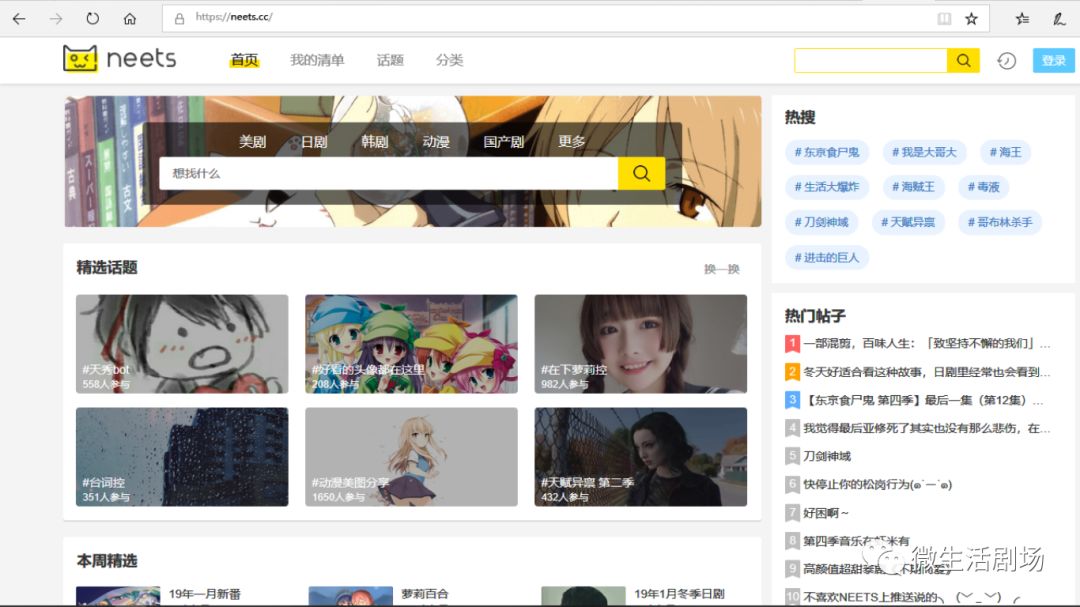The width and height of the screenshot is (1080, 607).
Task: Click hot search tag 海贼王
Action: 913,187
